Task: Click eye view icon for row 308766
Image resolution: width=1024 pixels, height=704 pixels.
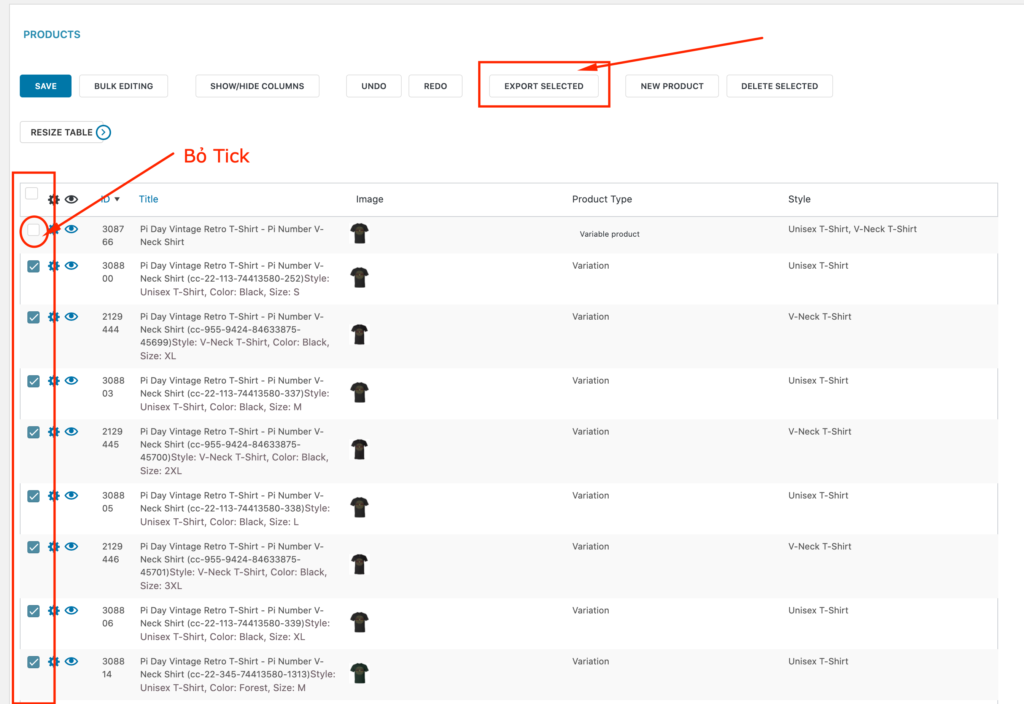Action: 71,229
